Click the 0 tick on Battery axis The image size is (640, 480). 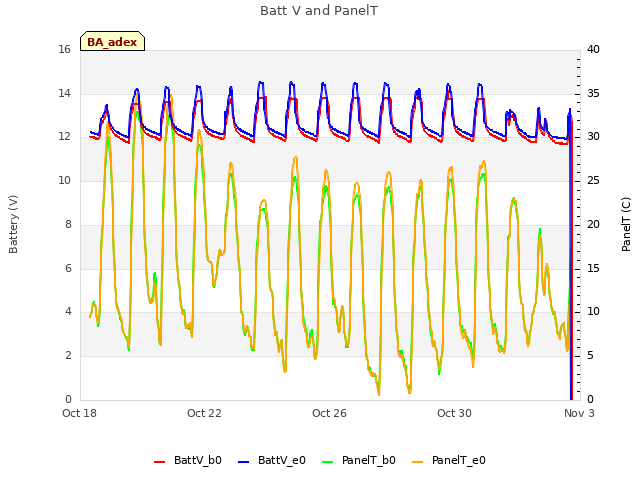pyautogui.click(x=68, y=400)
